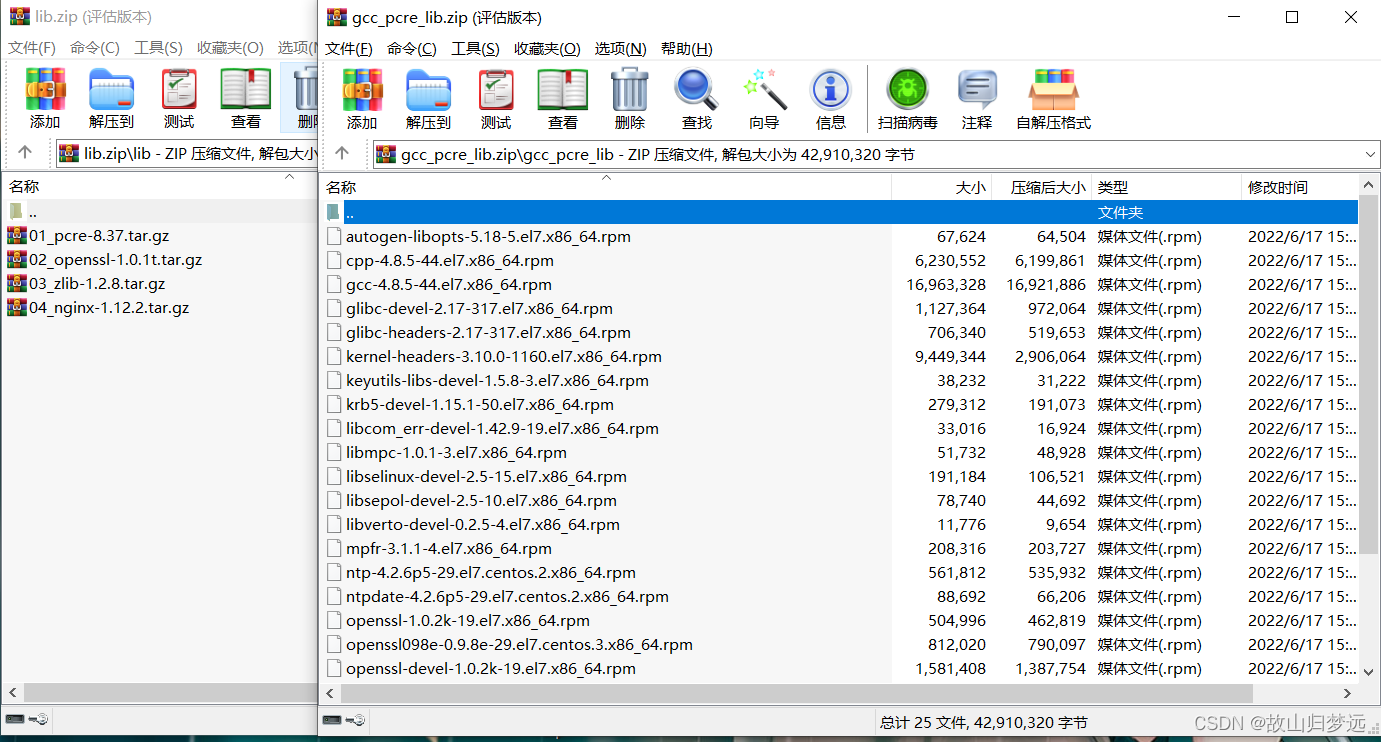Go up one level in lib.zip window
This screenshot has width=1381, height=742.
pos(25,153)
